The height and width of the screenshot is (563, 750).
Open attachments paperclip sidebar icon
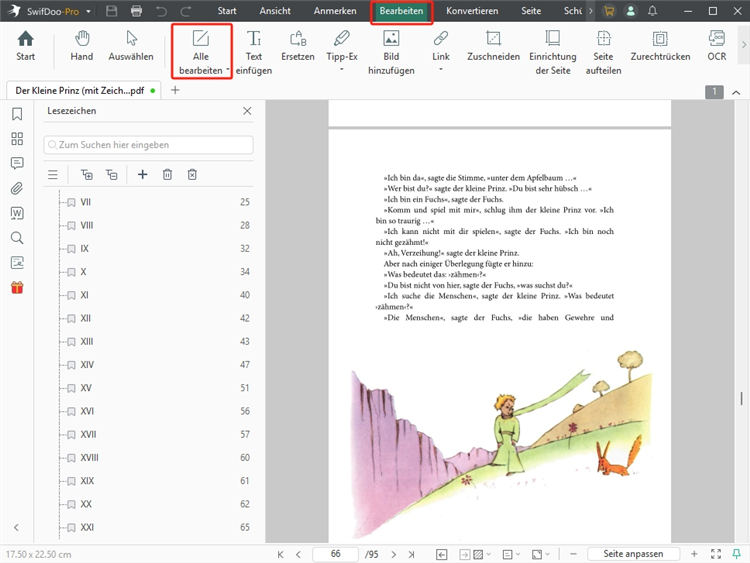pyautogui.click(x=17, y=188)
